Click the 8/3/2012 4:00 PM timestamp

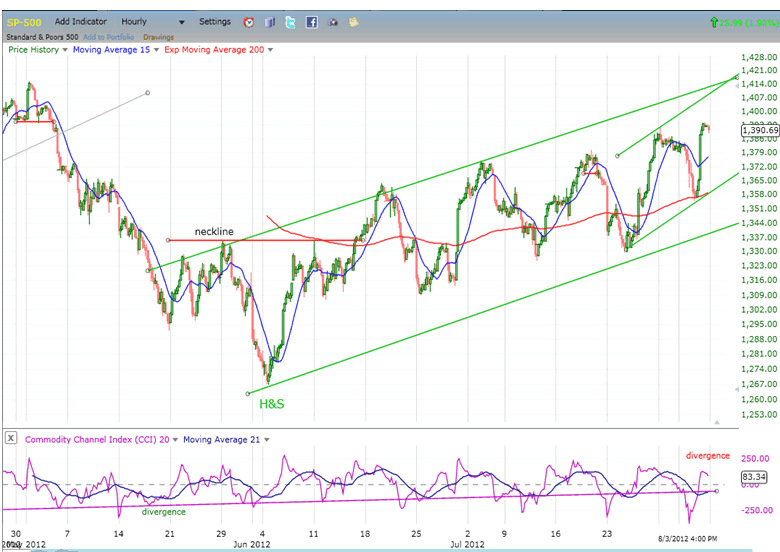tap(687, 539)
